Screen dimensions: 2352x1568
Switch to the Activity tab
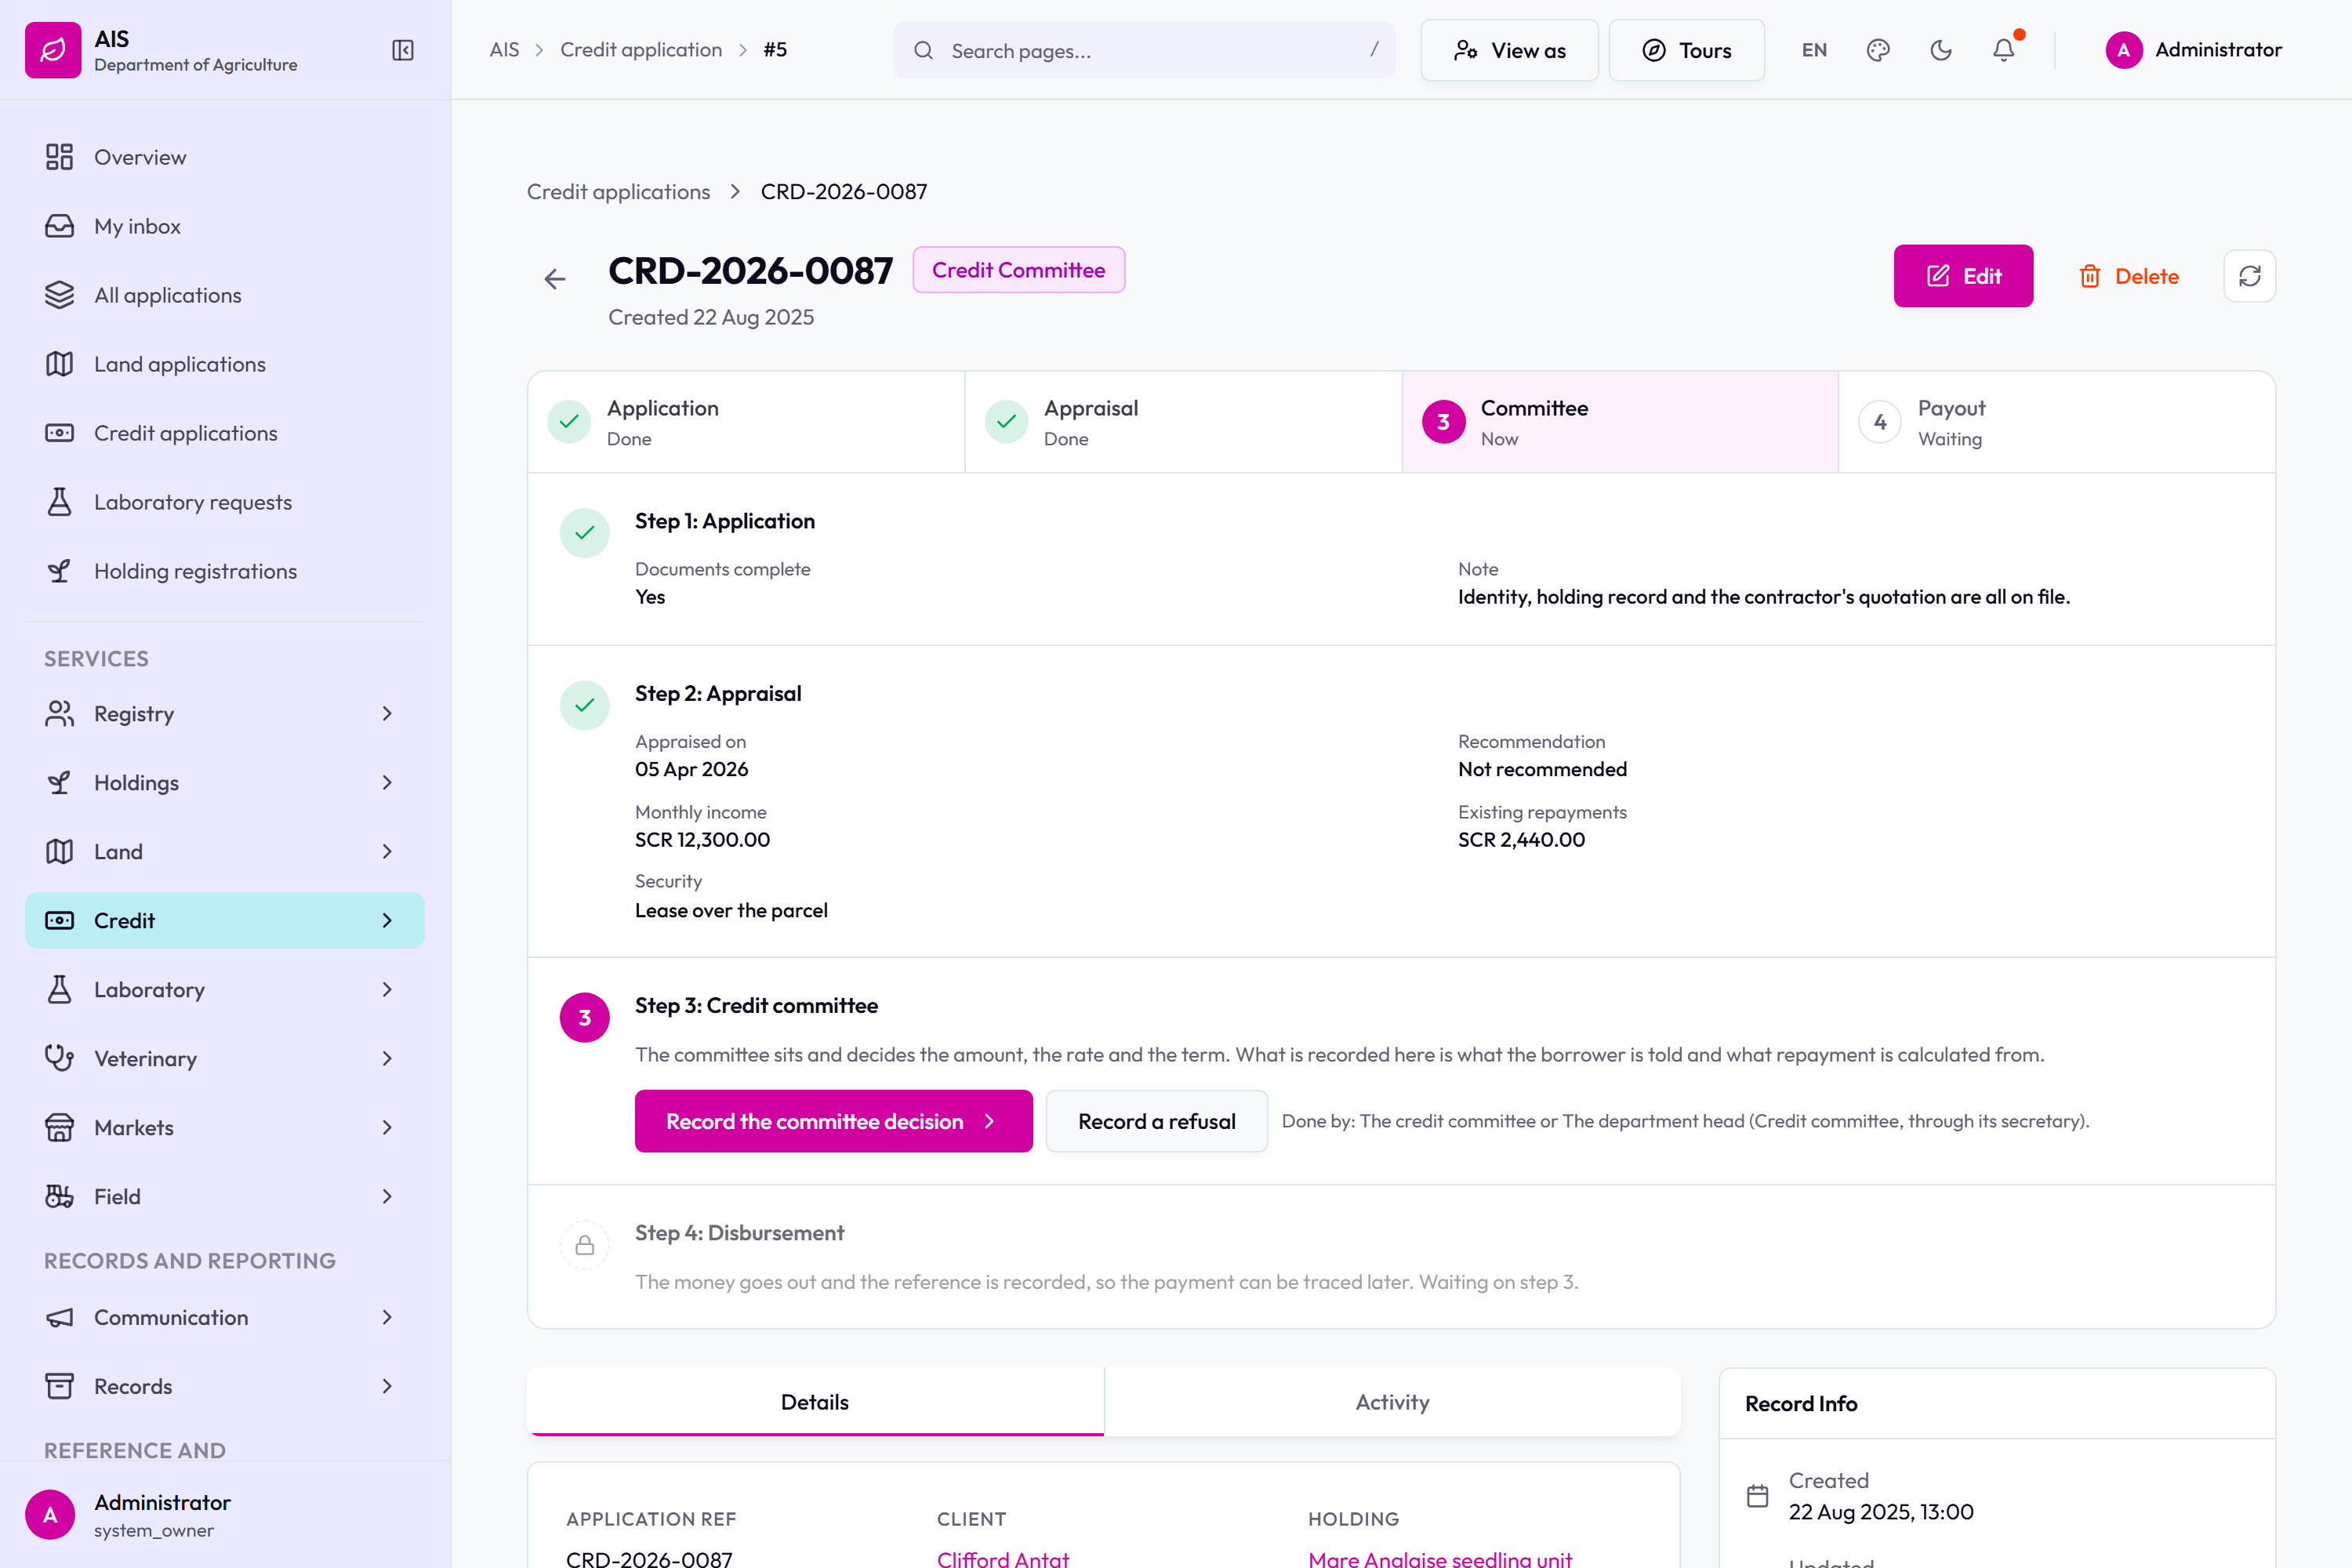pos(1392,1402)
